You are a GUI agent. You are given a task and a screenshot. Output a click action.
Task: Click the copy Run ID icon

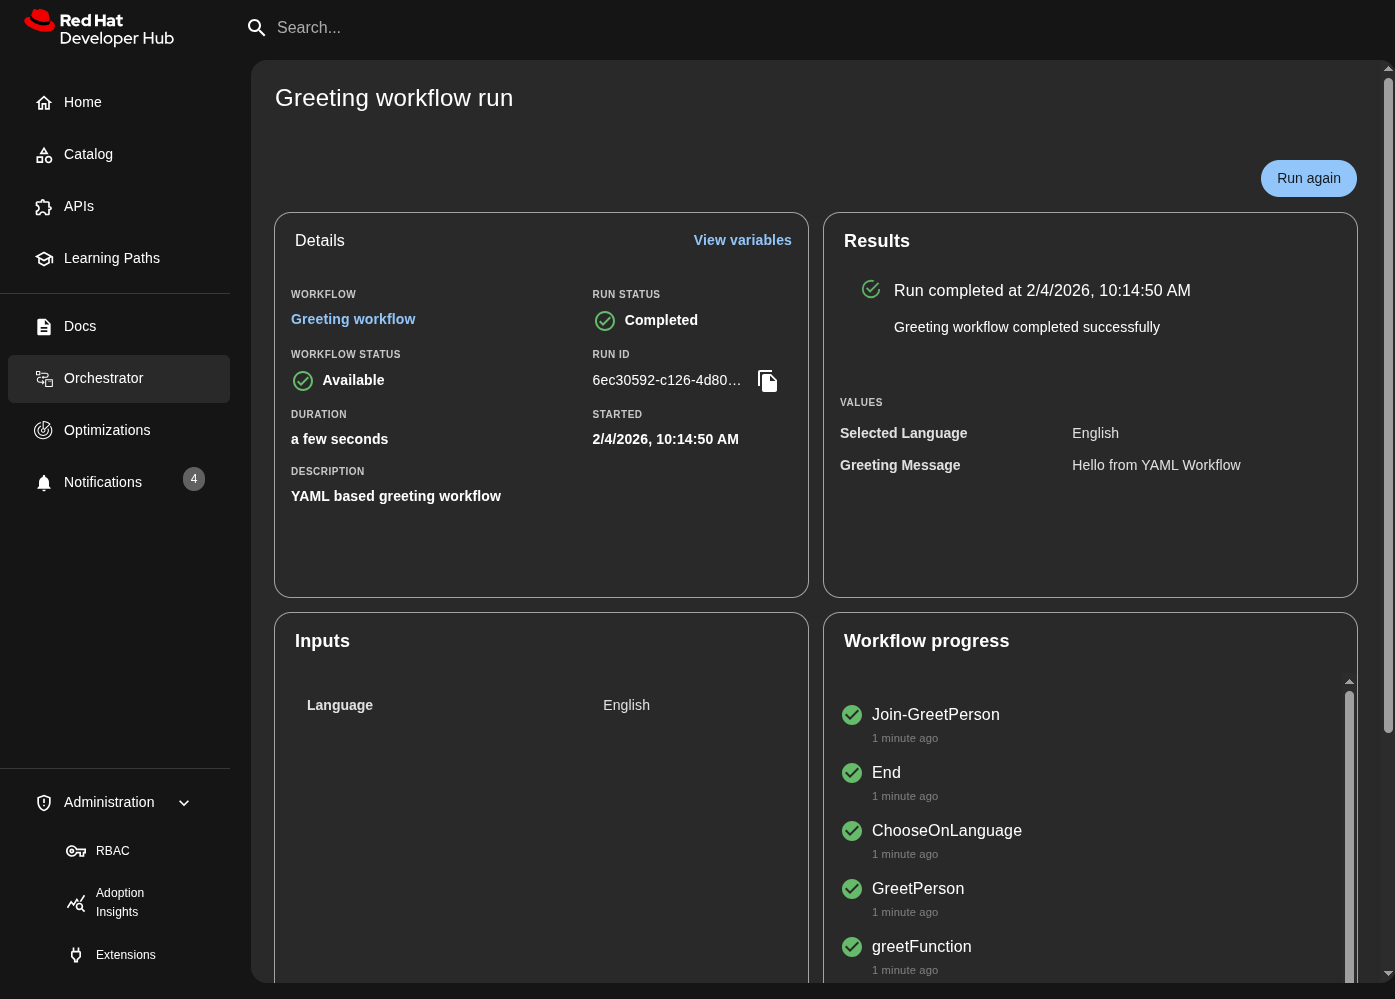click(x=767, y=381)
